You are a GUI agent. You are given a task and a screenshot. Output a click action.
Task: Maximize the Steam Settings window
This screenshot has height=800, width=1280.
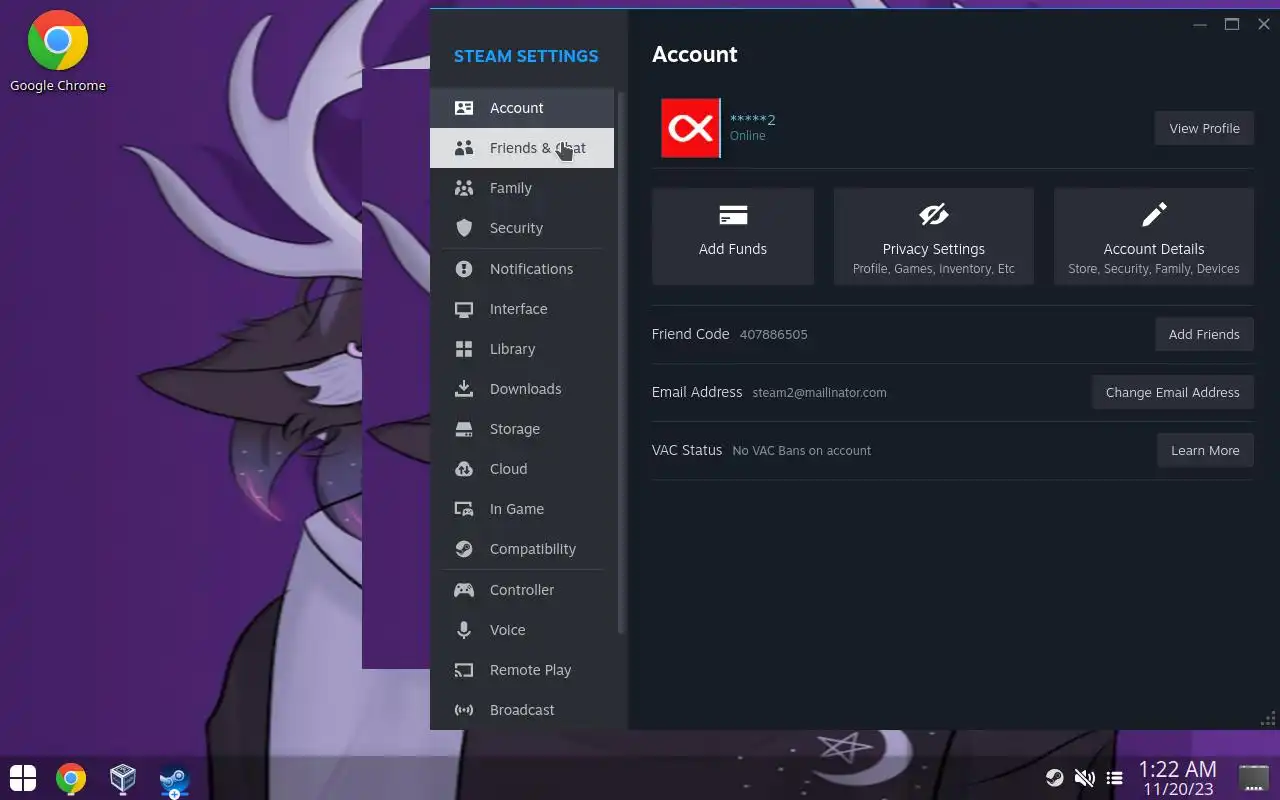click(1232, 24)
